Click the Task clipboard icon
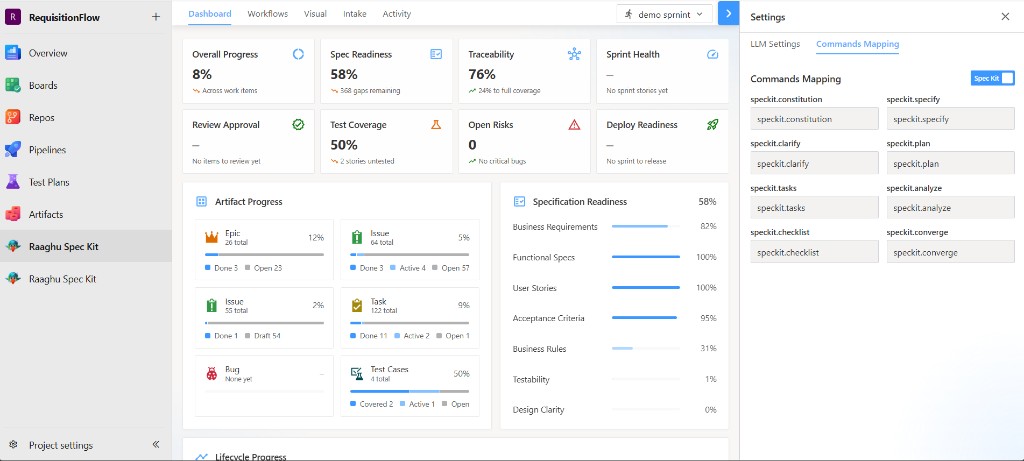The width and height of the screenshot is (1024, 461). tap(357, 305)
